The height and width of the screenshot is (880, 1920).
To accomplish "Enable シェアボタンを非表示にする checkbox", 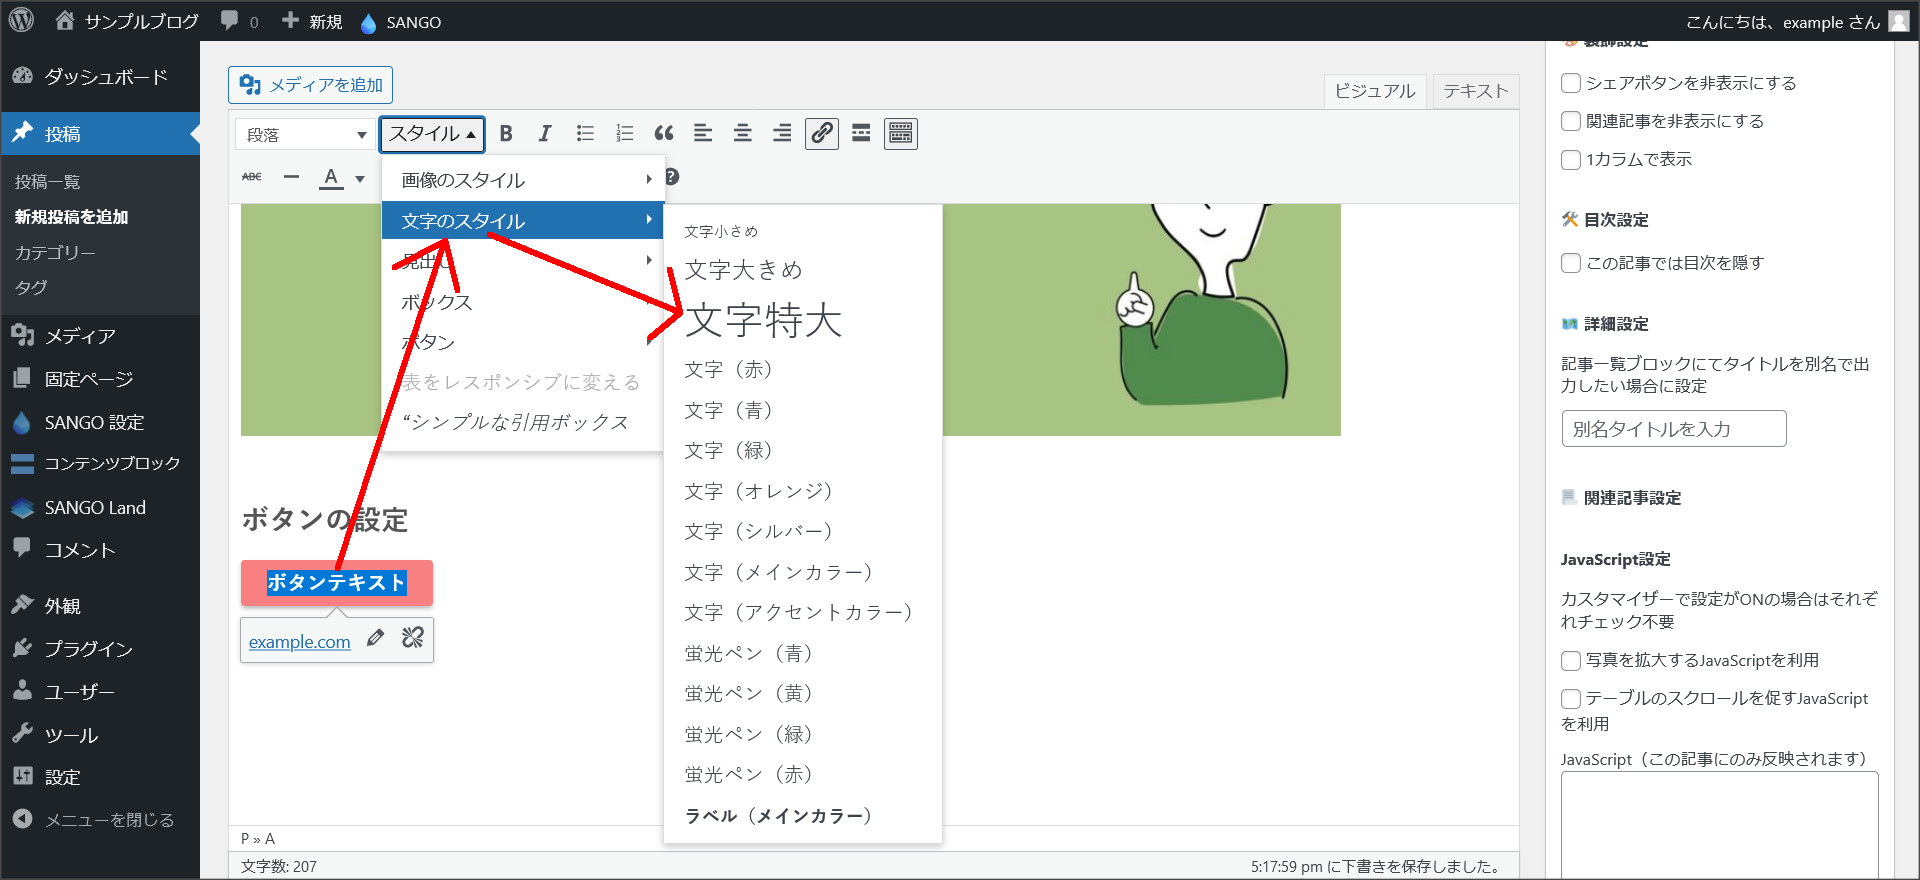I will (x=1571, y=83).
